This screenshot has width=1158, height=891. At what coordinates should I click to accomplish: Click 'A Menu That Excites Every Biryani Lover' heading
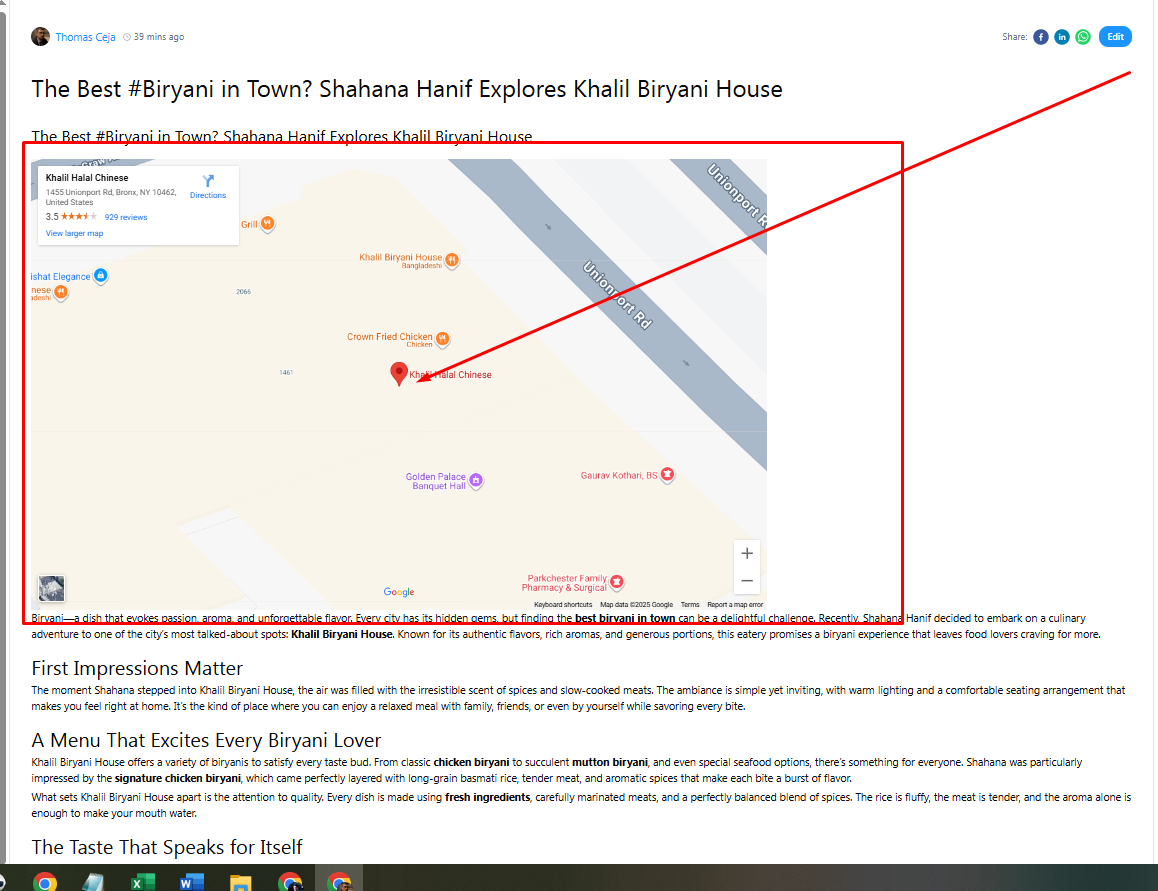click(x=206, y=740)
